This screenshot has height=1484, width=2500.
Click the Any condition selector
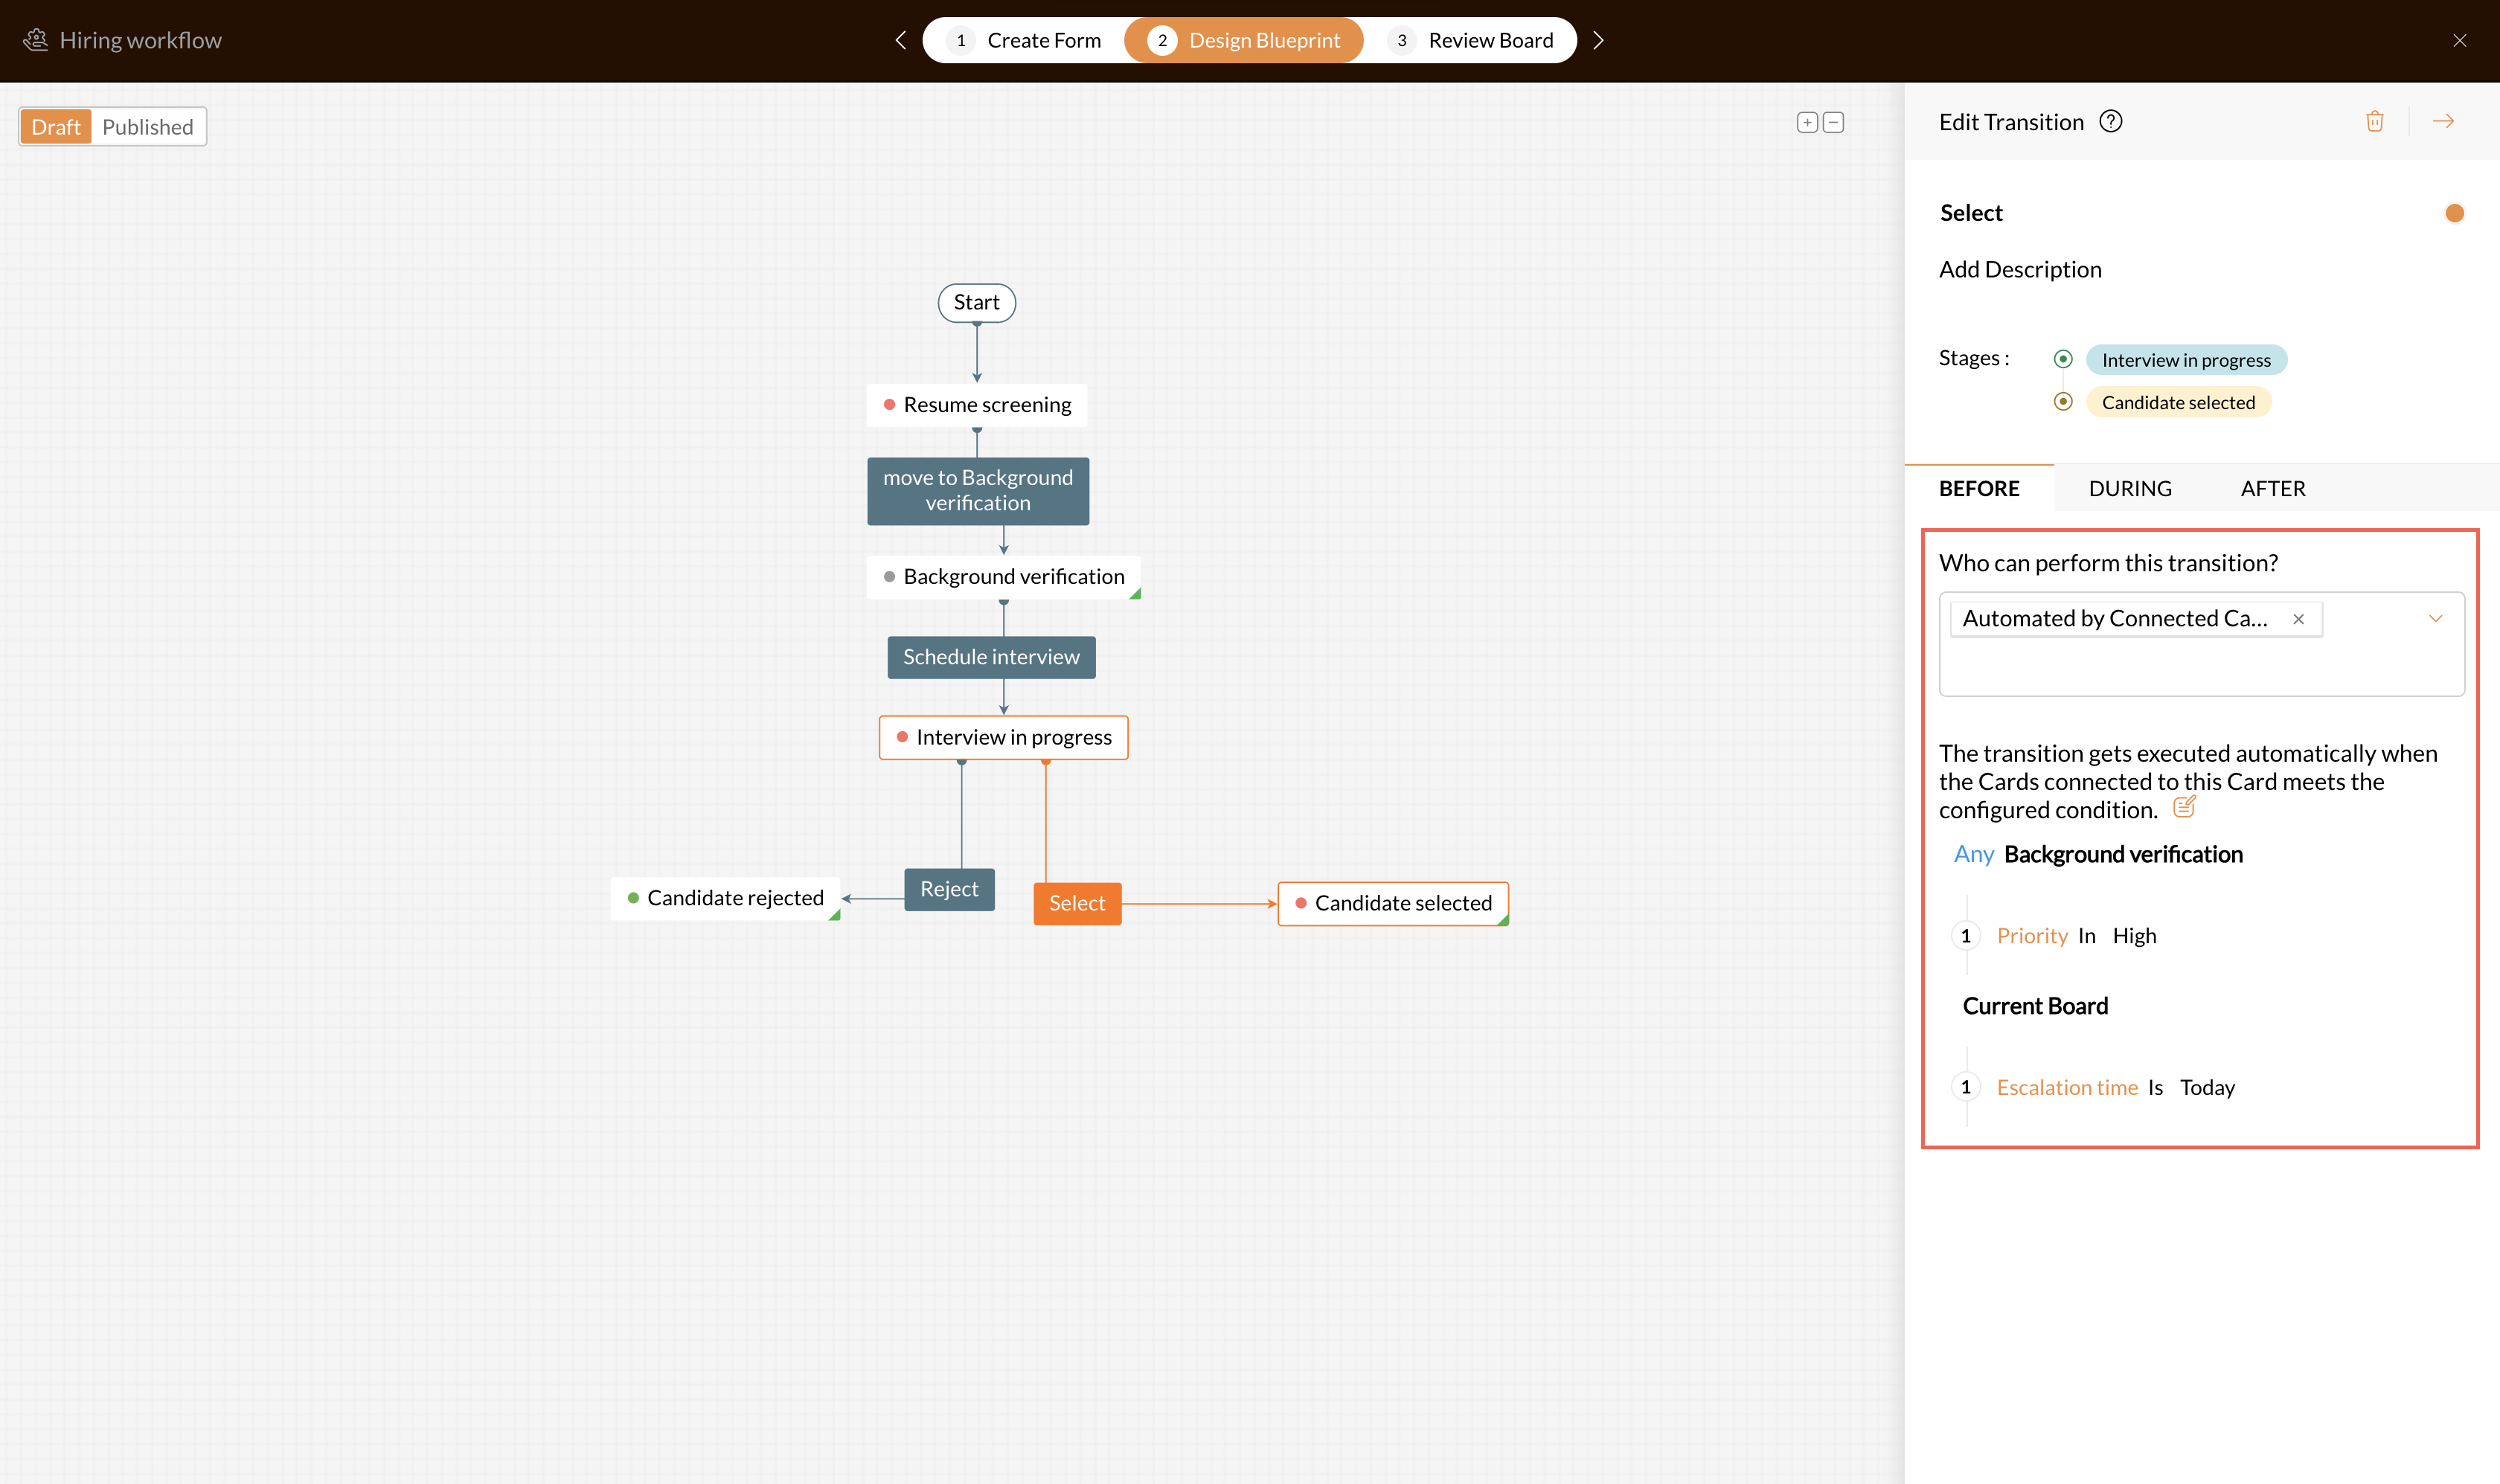tap(1973, 854)
